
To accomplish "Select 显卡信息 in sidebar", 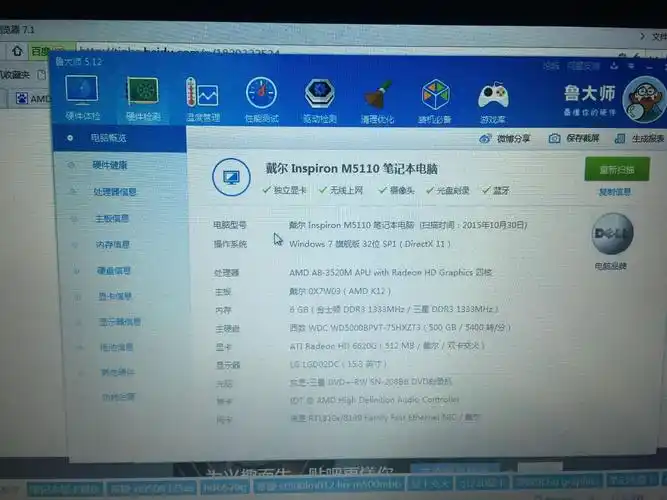I will point(115,296).
